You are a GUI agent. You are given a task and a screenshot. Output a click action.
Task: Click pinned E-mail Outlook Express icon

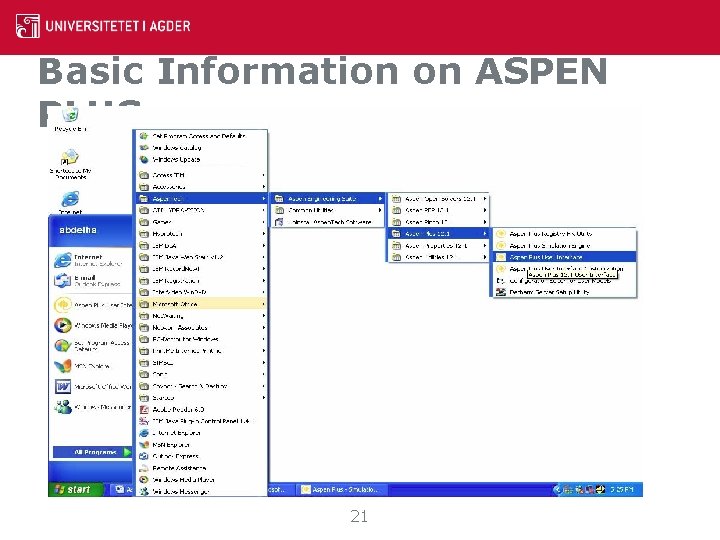63,281
